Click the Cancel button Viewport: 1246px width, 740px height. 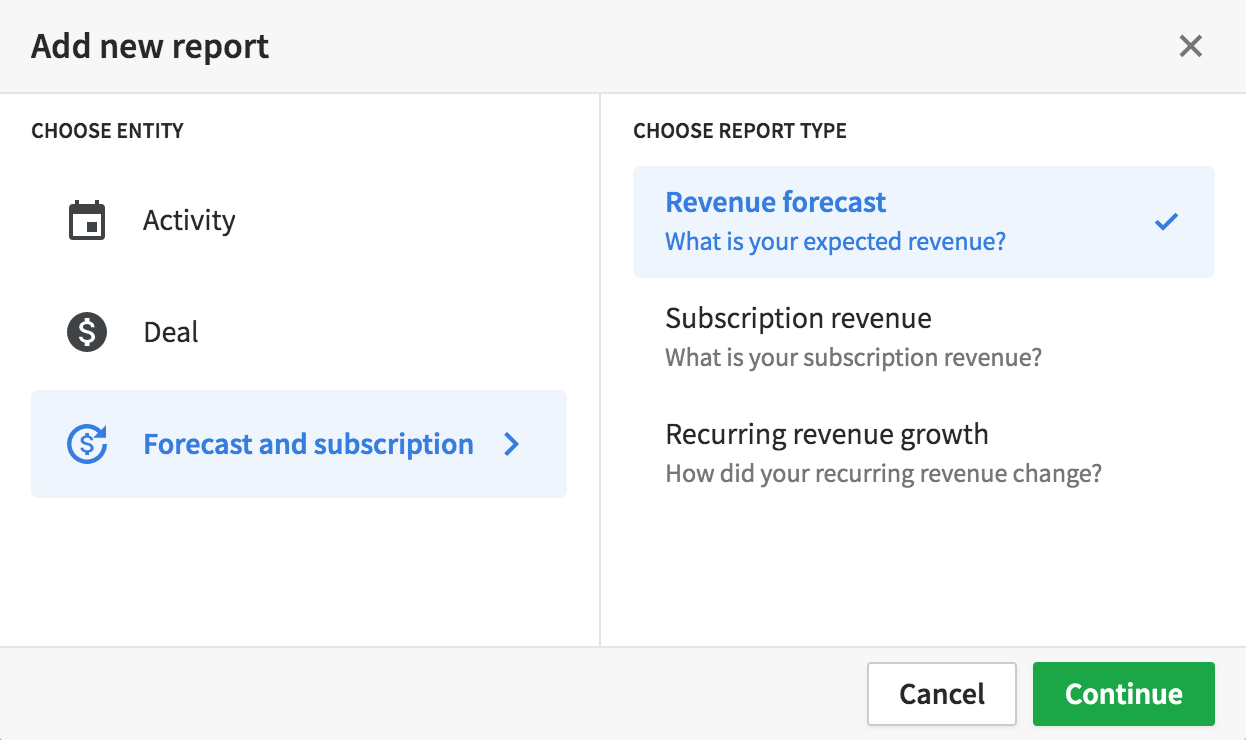tap(942, 694)
